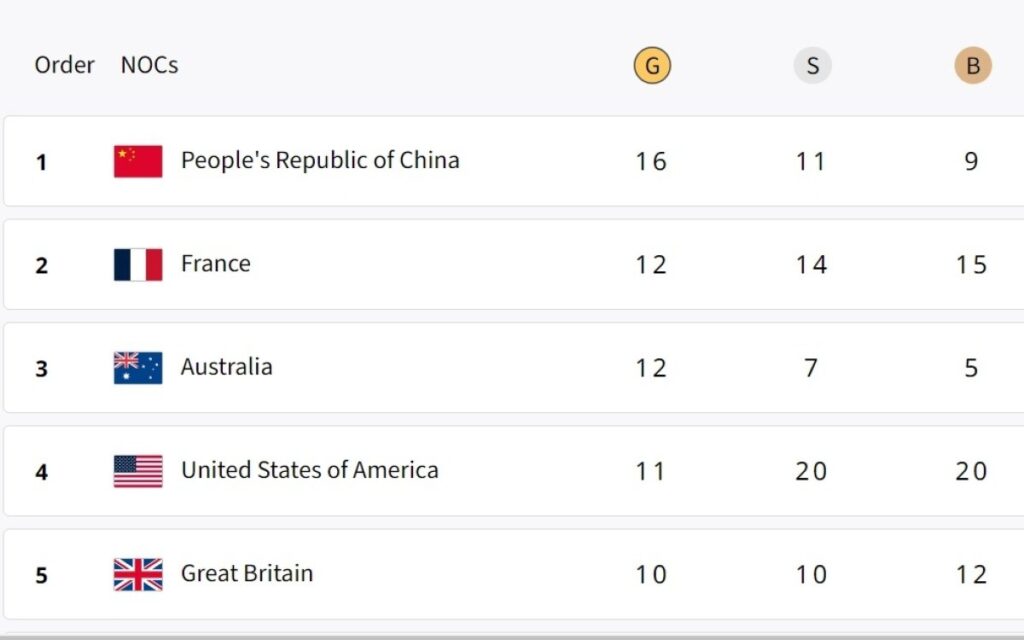Sort by the Order column header
The height and width of the screenshot is (640, 1024).
point(64,65)
